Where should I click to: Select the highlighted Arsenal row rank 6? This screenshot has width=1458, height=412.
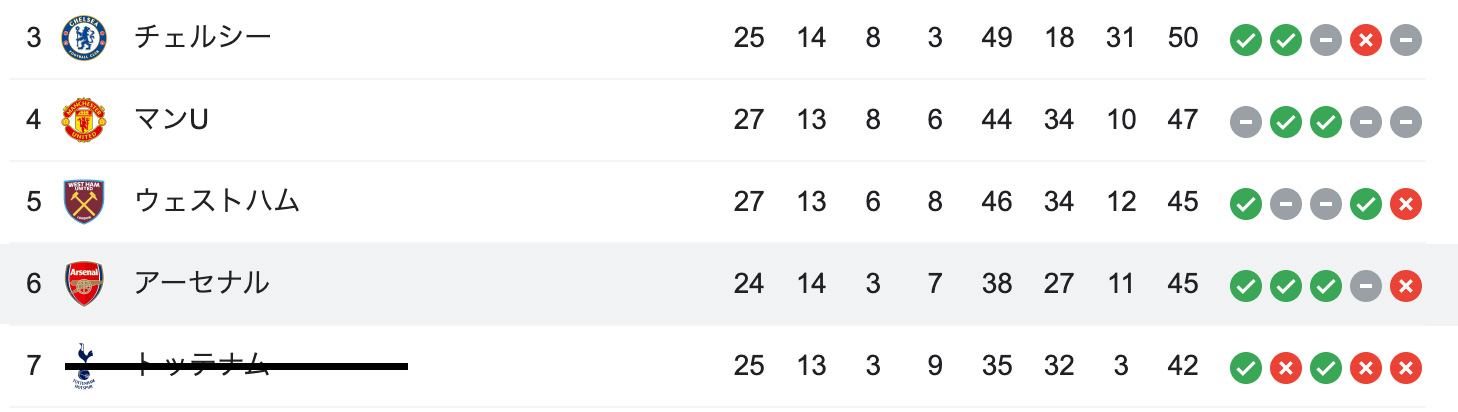click(729, 284)
